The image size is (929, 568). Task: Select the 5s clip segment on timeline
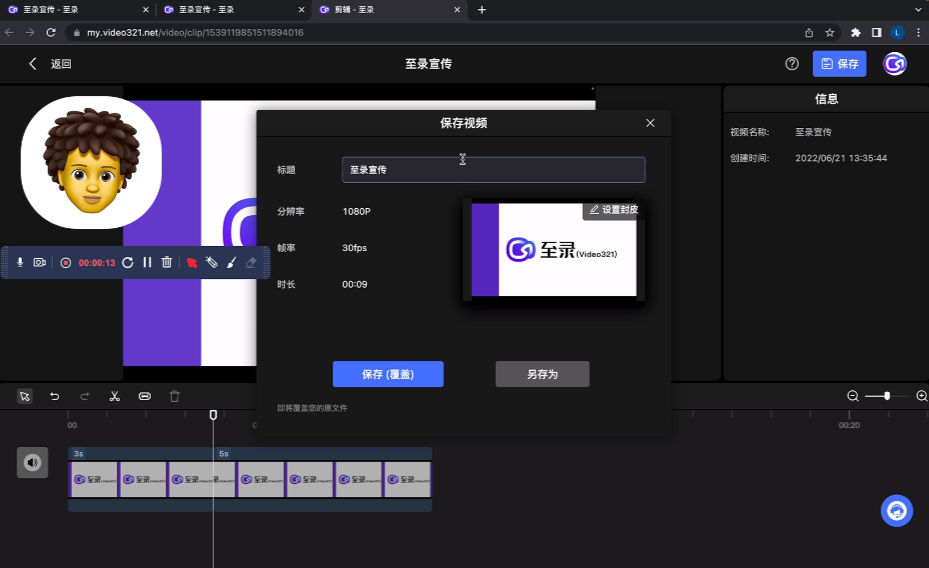[x=323, y=479]
